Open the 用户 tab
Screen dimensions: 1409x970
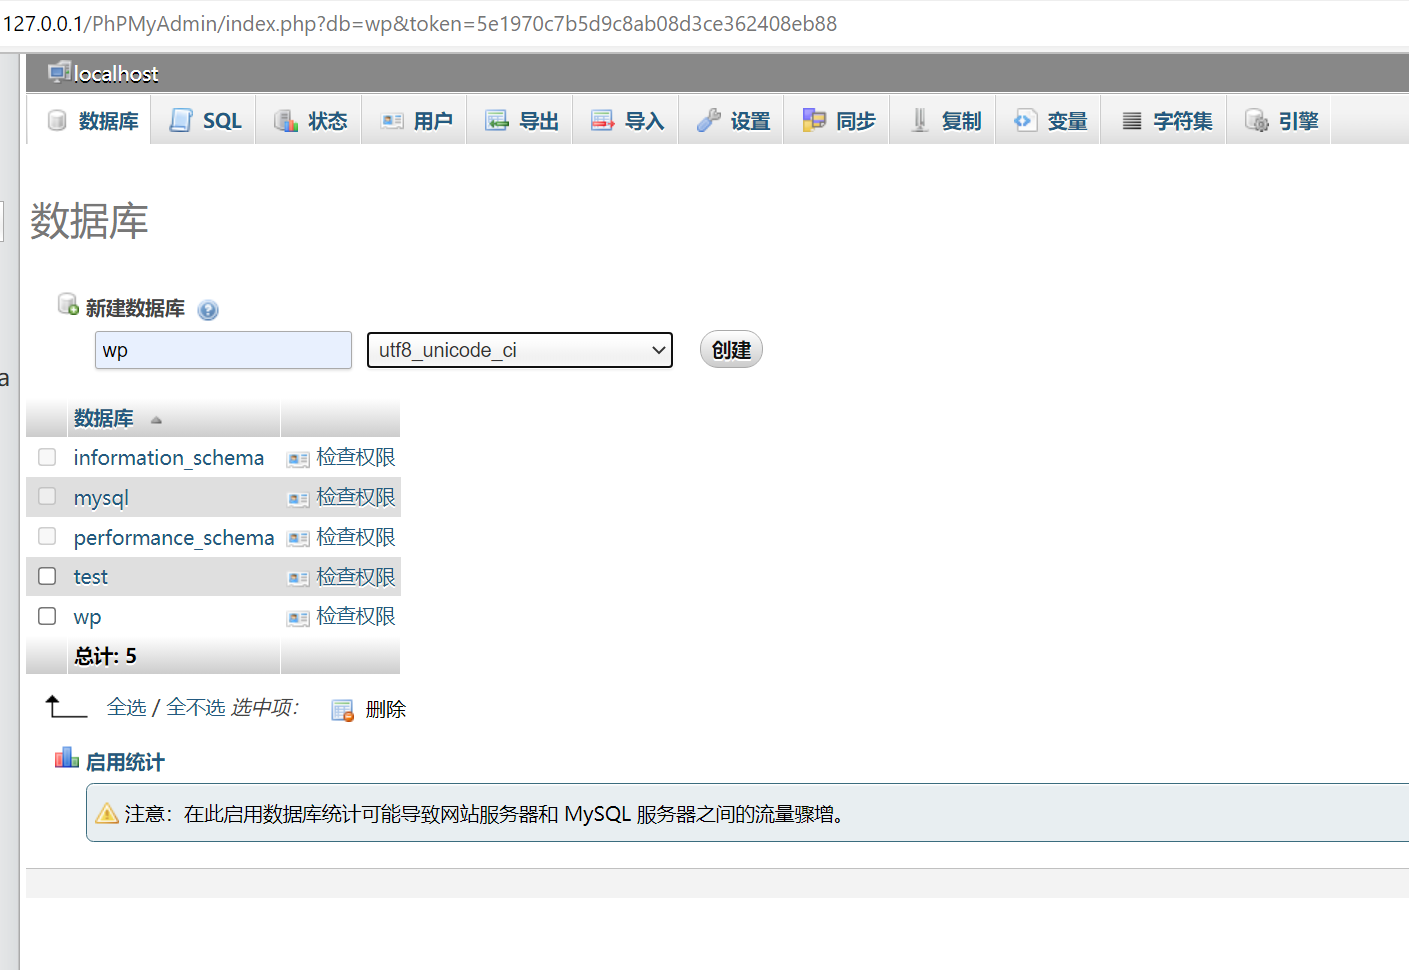pyautogui.click(x=415, y=120)
